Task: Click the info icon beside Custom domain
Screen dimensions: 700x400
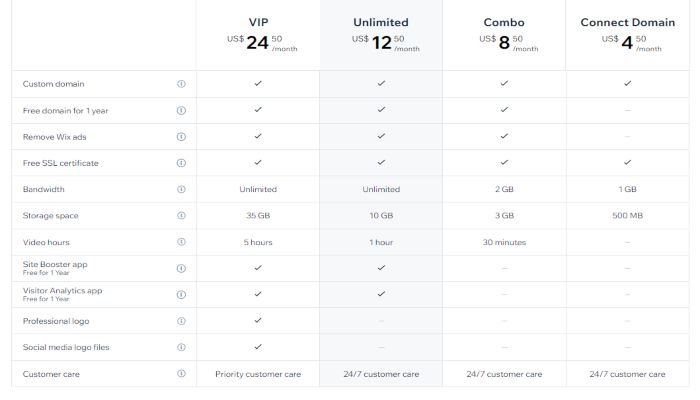Action: point(181,84)
